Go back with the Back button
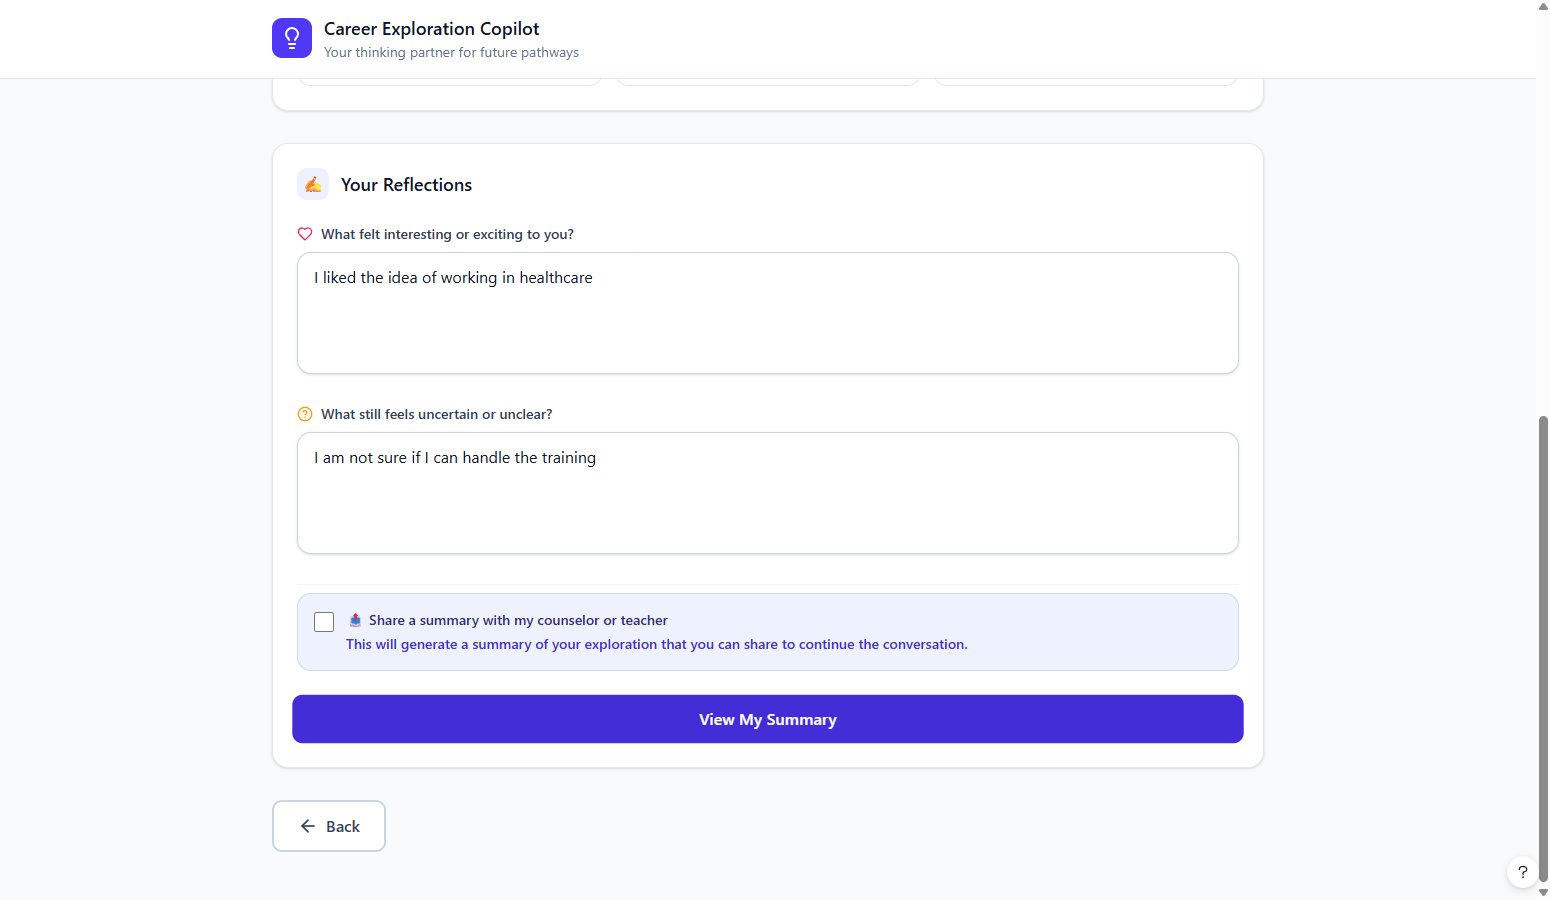Image resolution: width=1550 pixels, height=900 pixels. click(329, 826)
